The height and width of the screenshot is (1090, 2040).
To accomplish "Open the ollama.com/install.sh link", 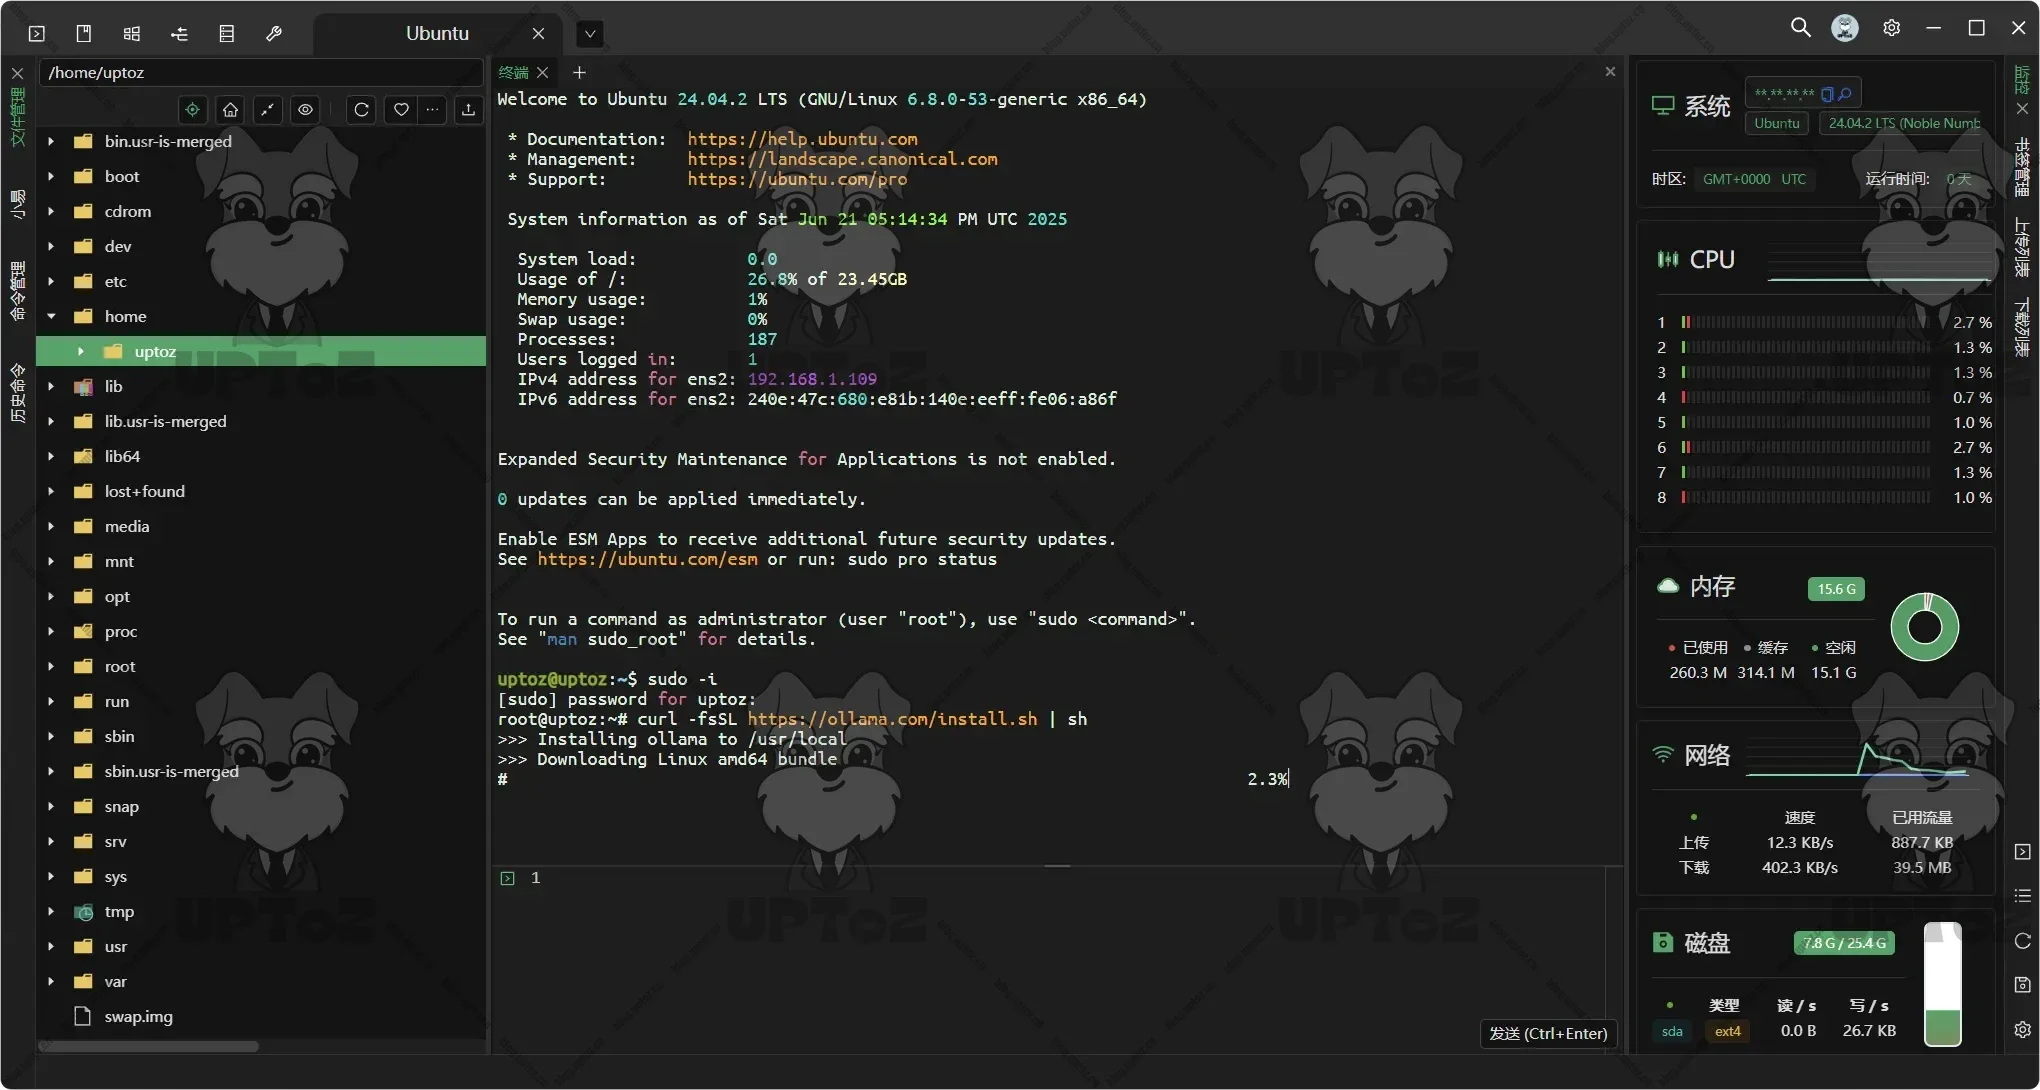I will coord(892,719).
